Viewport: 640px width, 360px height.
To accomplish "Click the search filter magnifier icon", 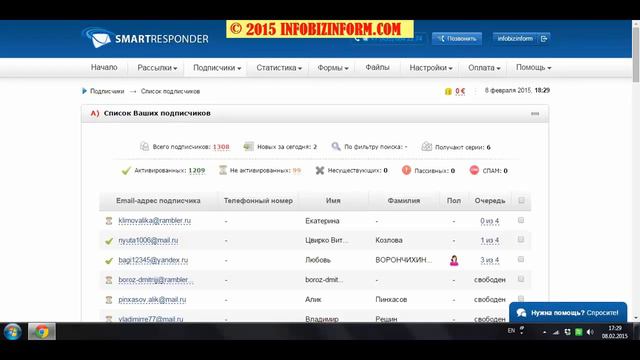I will (336, 147).
